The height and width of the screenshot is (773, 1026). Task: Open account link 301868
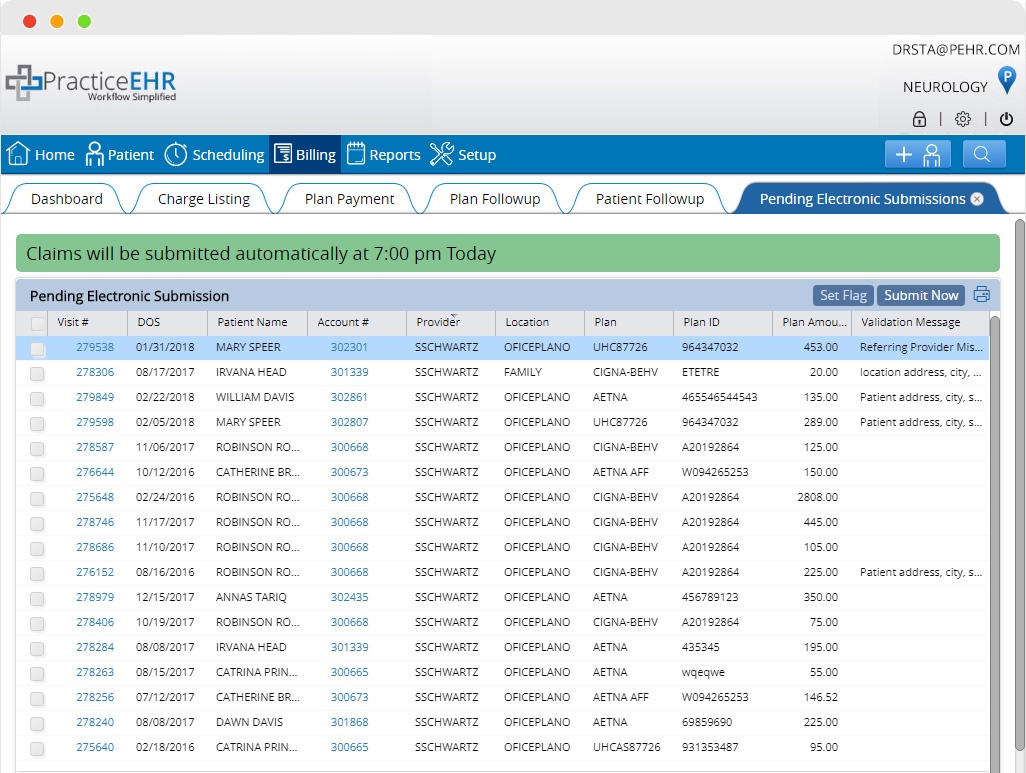click(349, 722)
